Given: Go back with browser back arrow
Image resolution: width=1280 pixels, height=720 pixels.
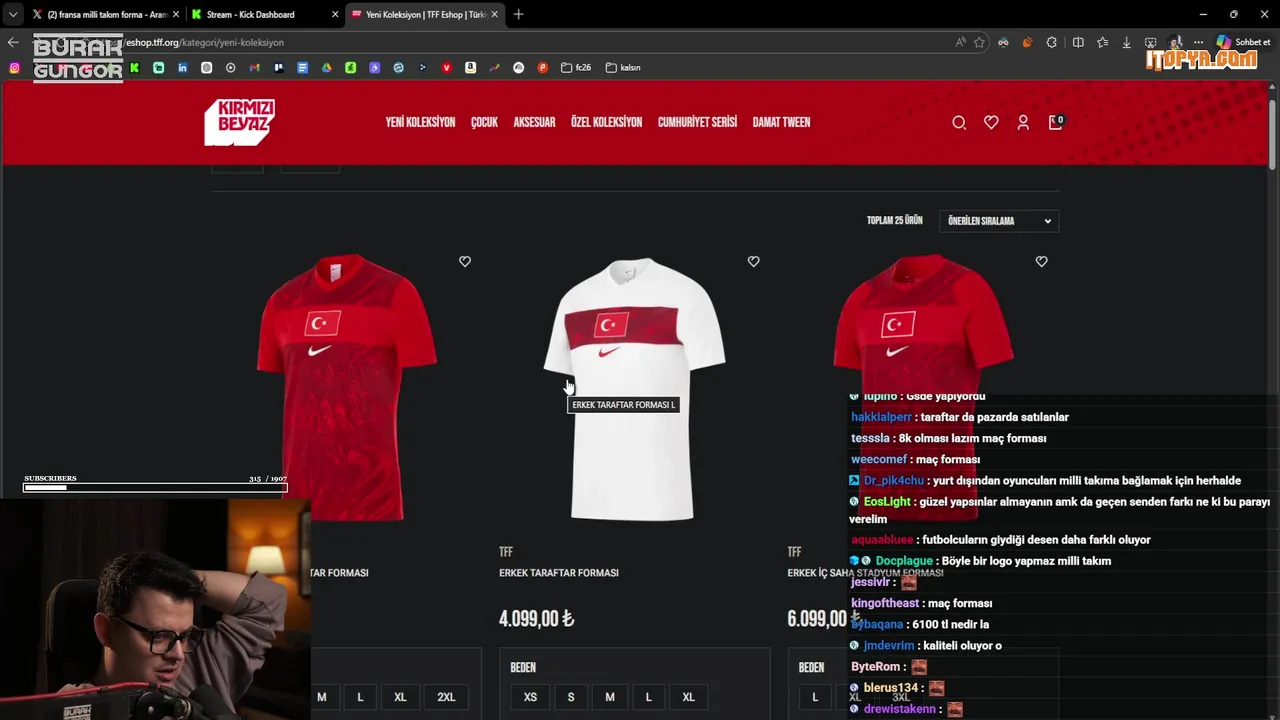Looking at the screenshot, I should [x=13, y=42].
